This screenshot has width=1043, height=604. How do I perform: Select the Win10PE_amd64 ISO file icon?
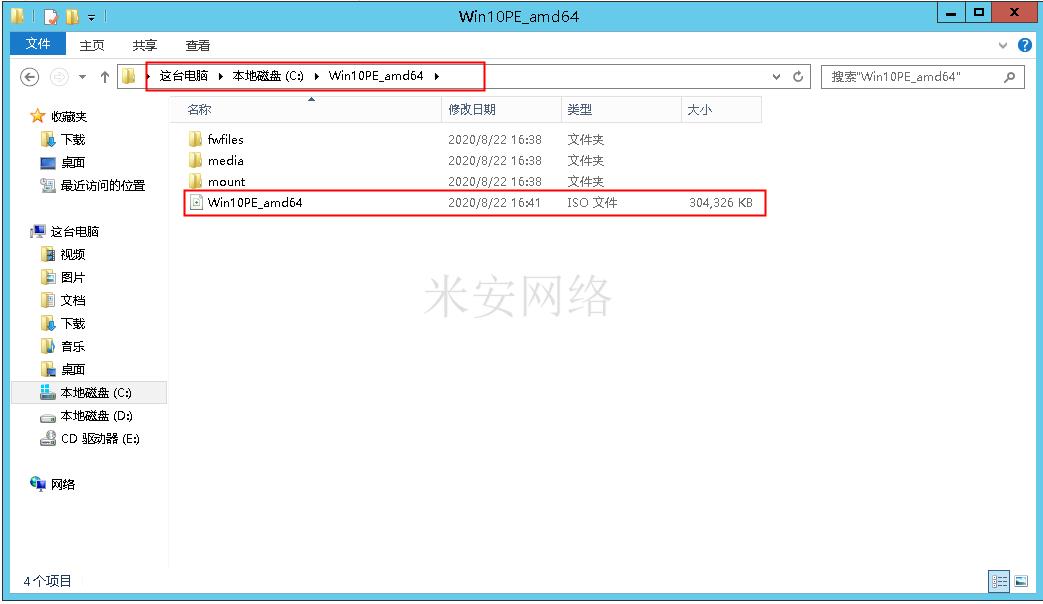tap(196, 202)
